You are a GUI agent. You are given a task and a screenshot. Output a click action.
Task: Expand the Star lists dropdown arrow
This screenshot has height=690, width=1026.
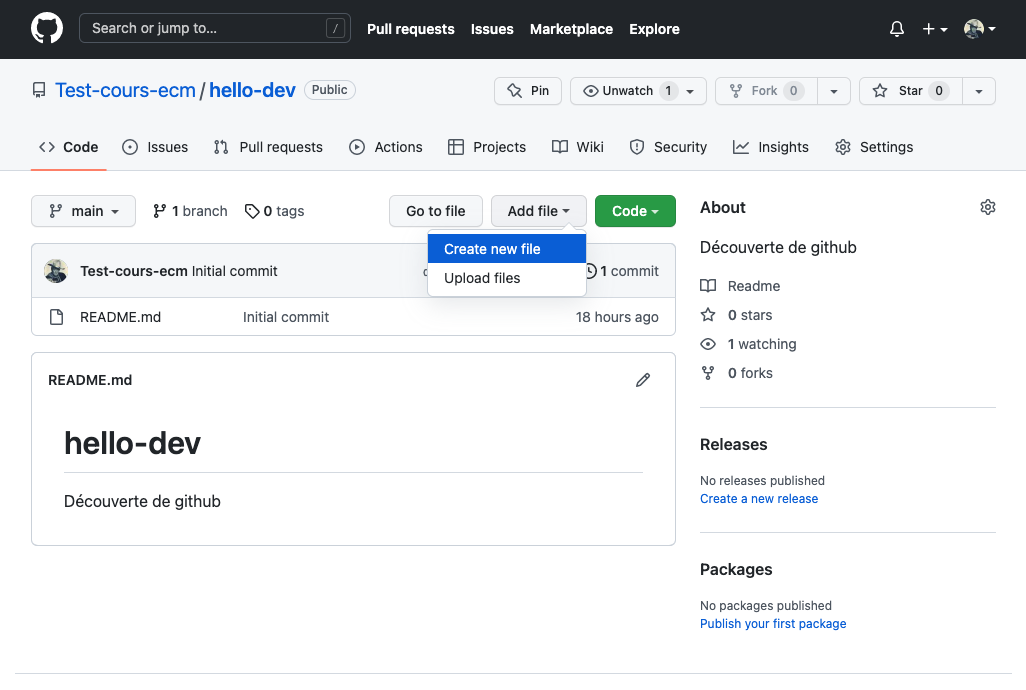[979, 91]
